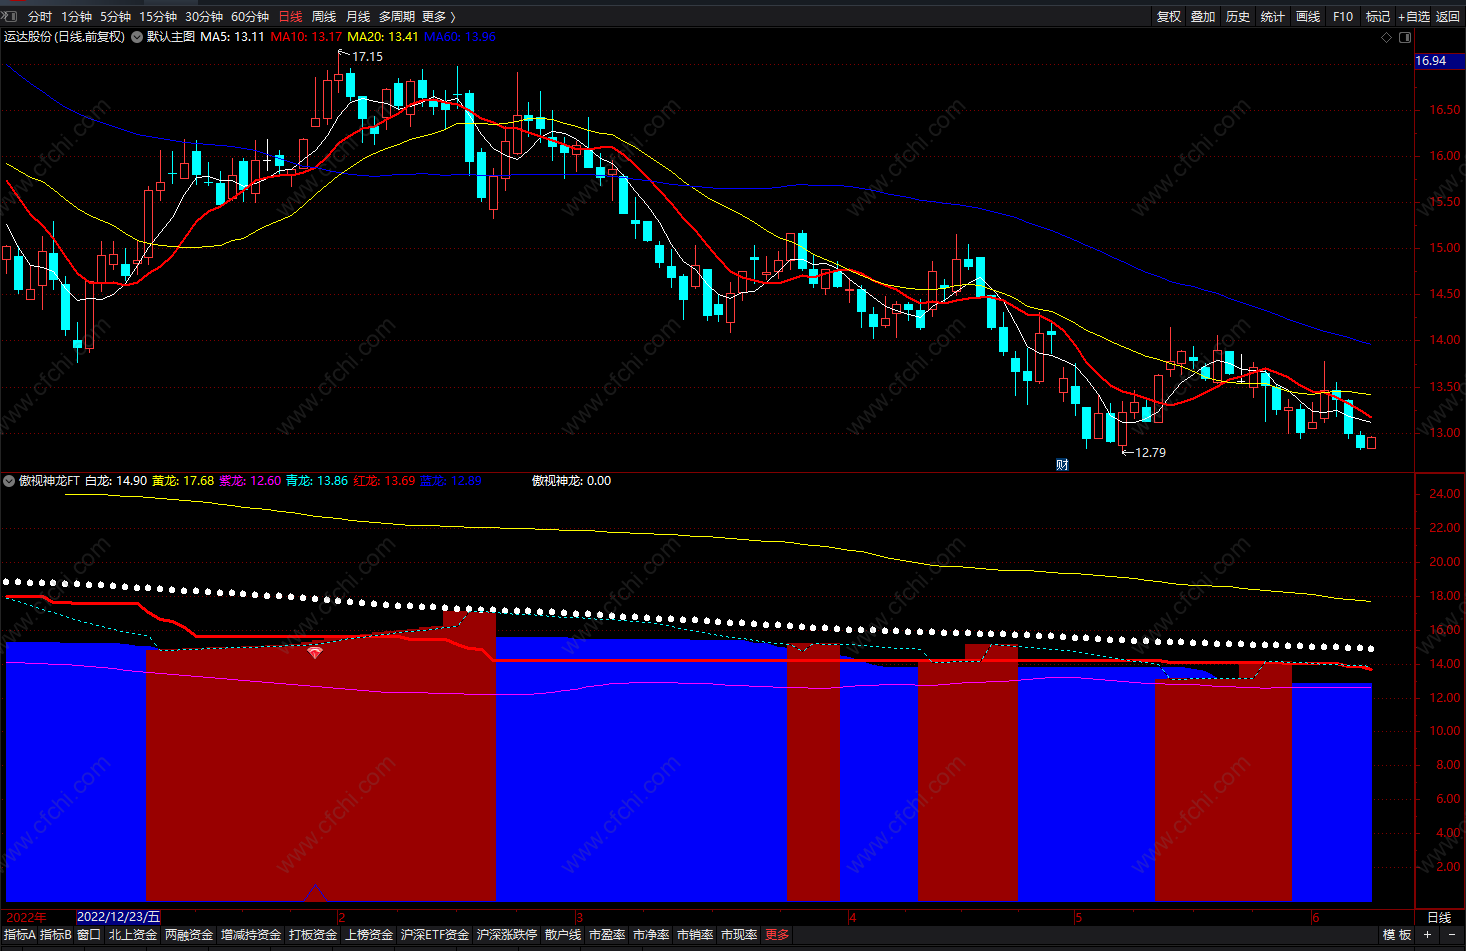This screenshot has width=1466, height=951.
Task: Show the 北上资金 indicator
Action: click(133, 935)
